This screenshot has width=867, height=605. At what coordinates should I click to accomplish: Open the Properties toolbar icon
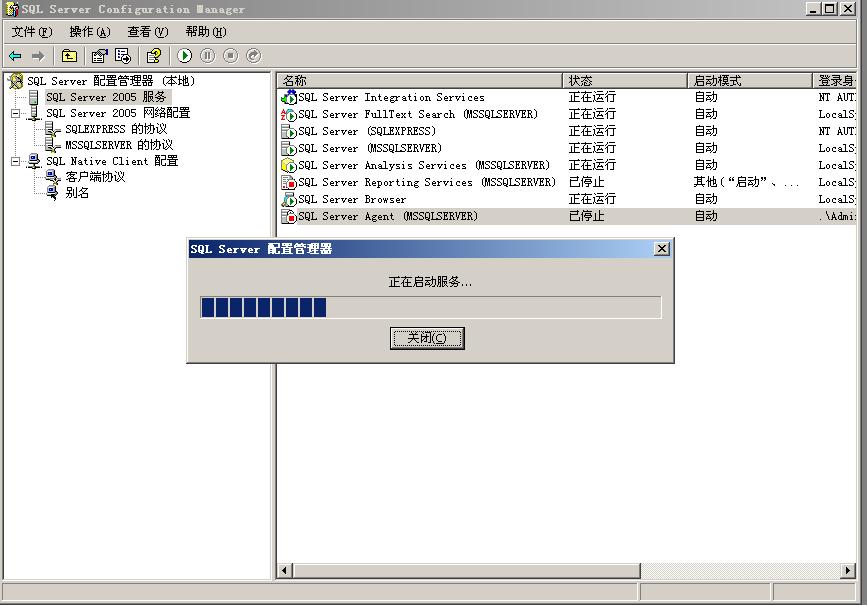(99, 56)
